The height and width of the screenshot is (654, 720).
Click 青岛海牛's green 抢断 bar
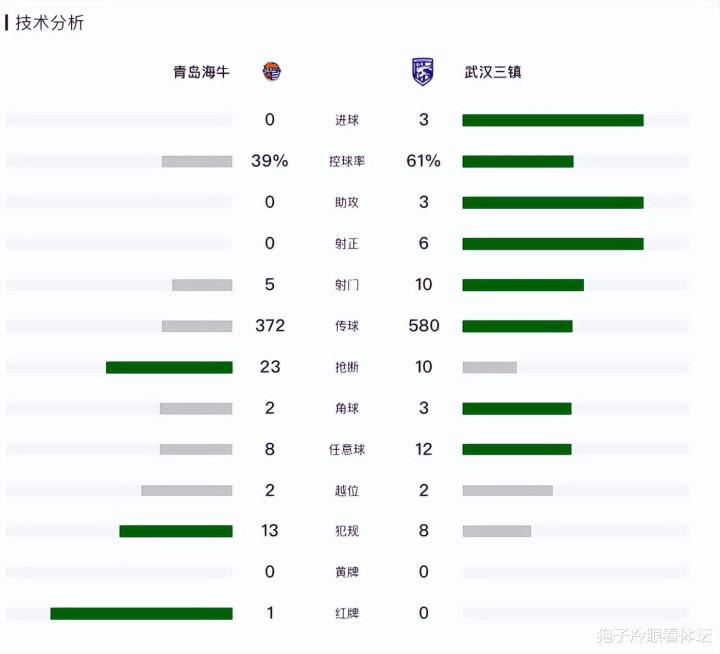[x=169, y=367]
